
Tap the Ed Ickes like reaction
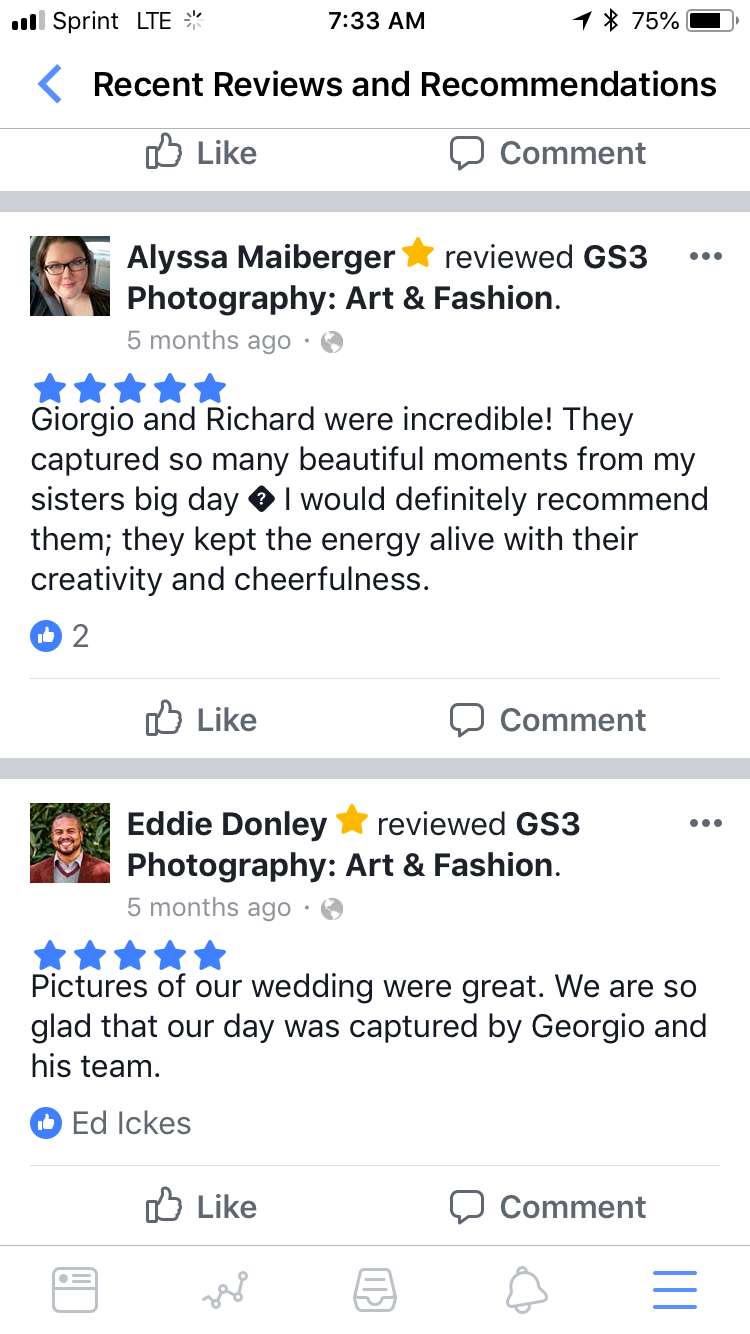[x=111, y=1123]
